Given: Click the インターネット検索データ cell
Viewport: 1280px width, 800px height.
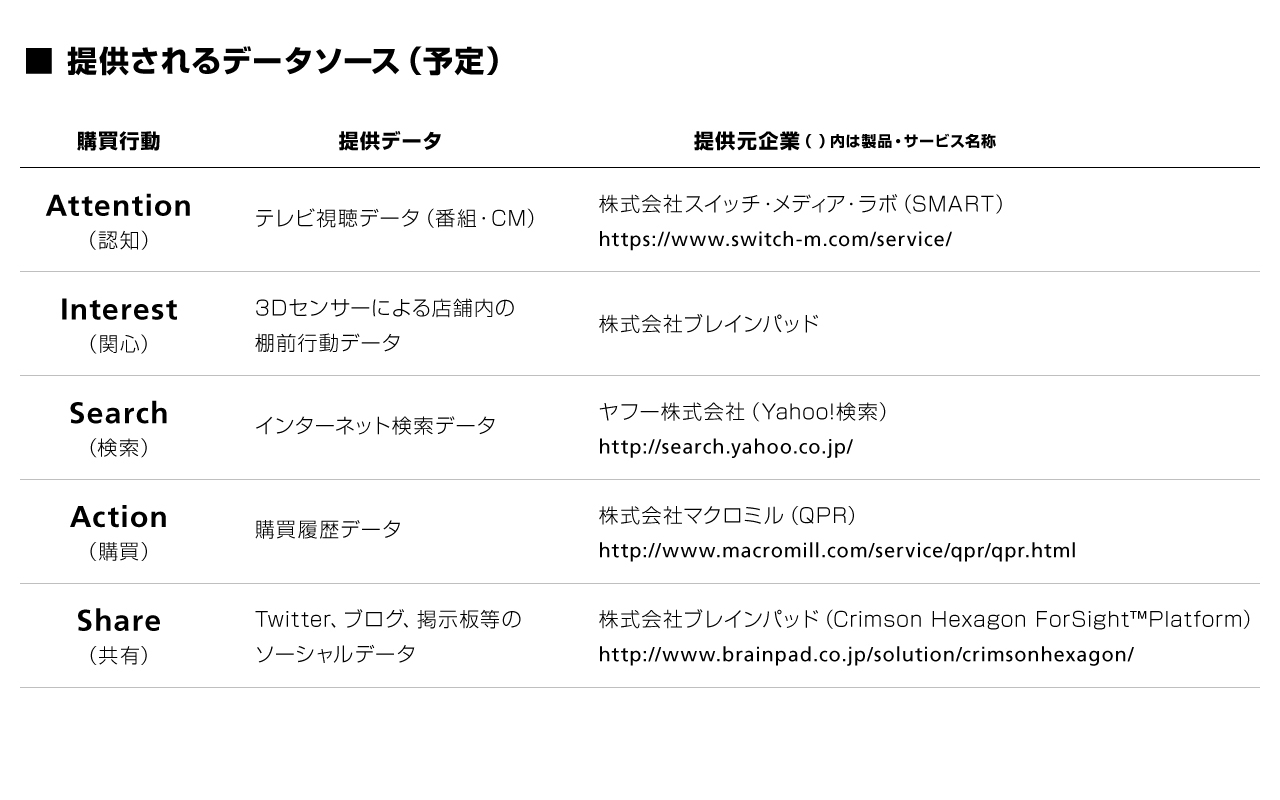Looking at the screenshot, I should click(375, 426).
